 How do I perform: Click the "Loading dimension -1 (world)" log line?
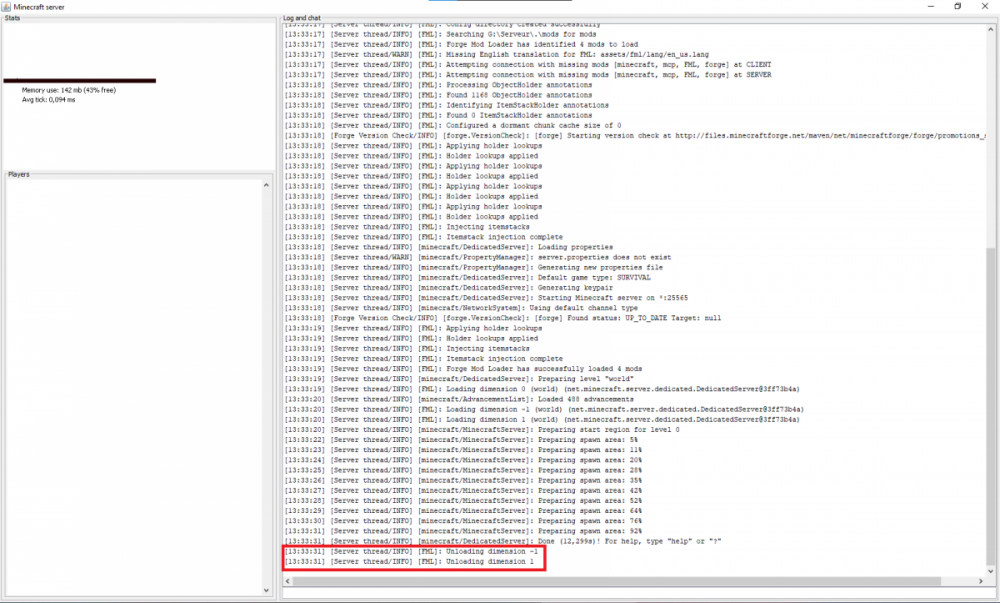pos(544,410)
